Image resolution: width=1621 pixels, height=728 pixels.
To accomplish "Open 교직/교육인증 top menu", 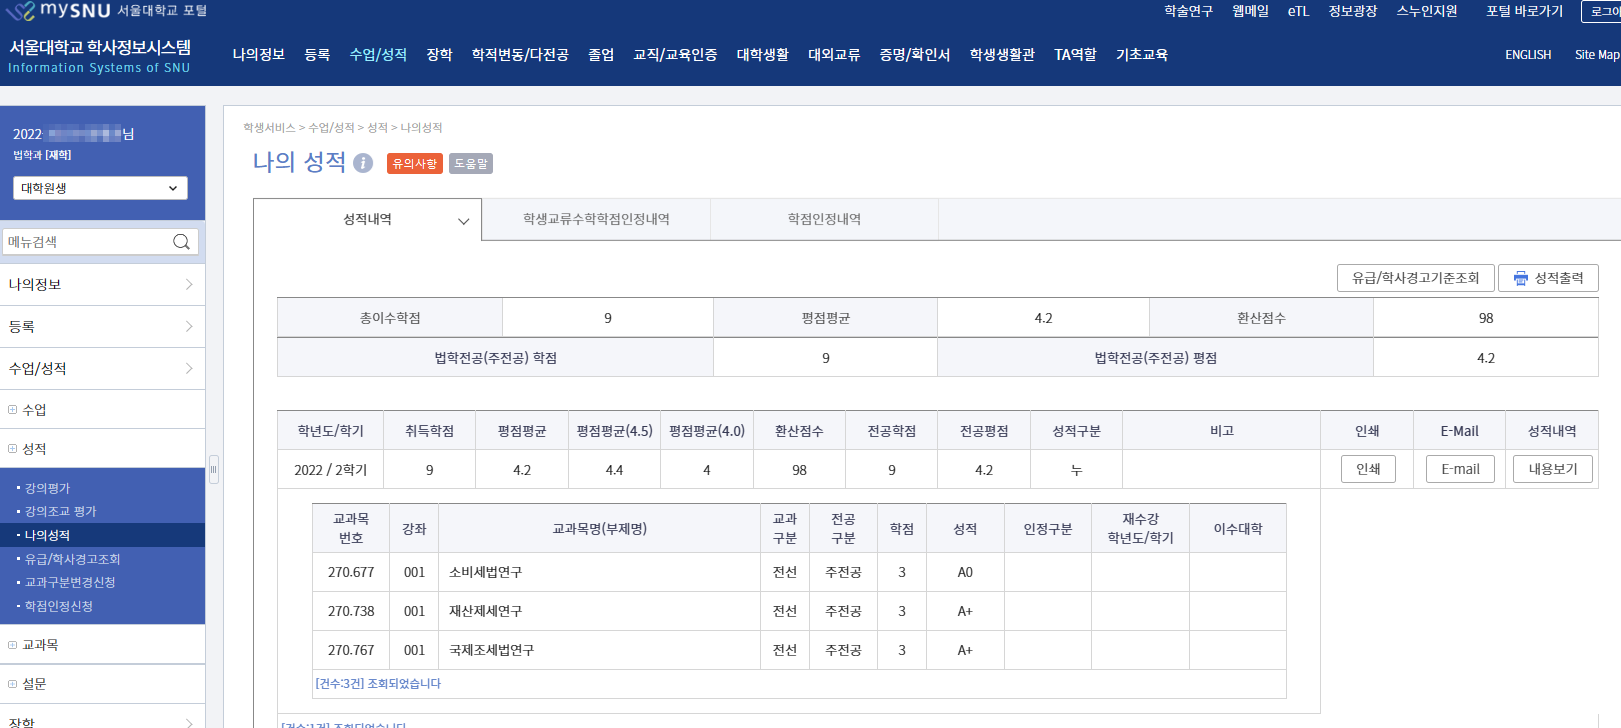I will [x=675, y=55].
